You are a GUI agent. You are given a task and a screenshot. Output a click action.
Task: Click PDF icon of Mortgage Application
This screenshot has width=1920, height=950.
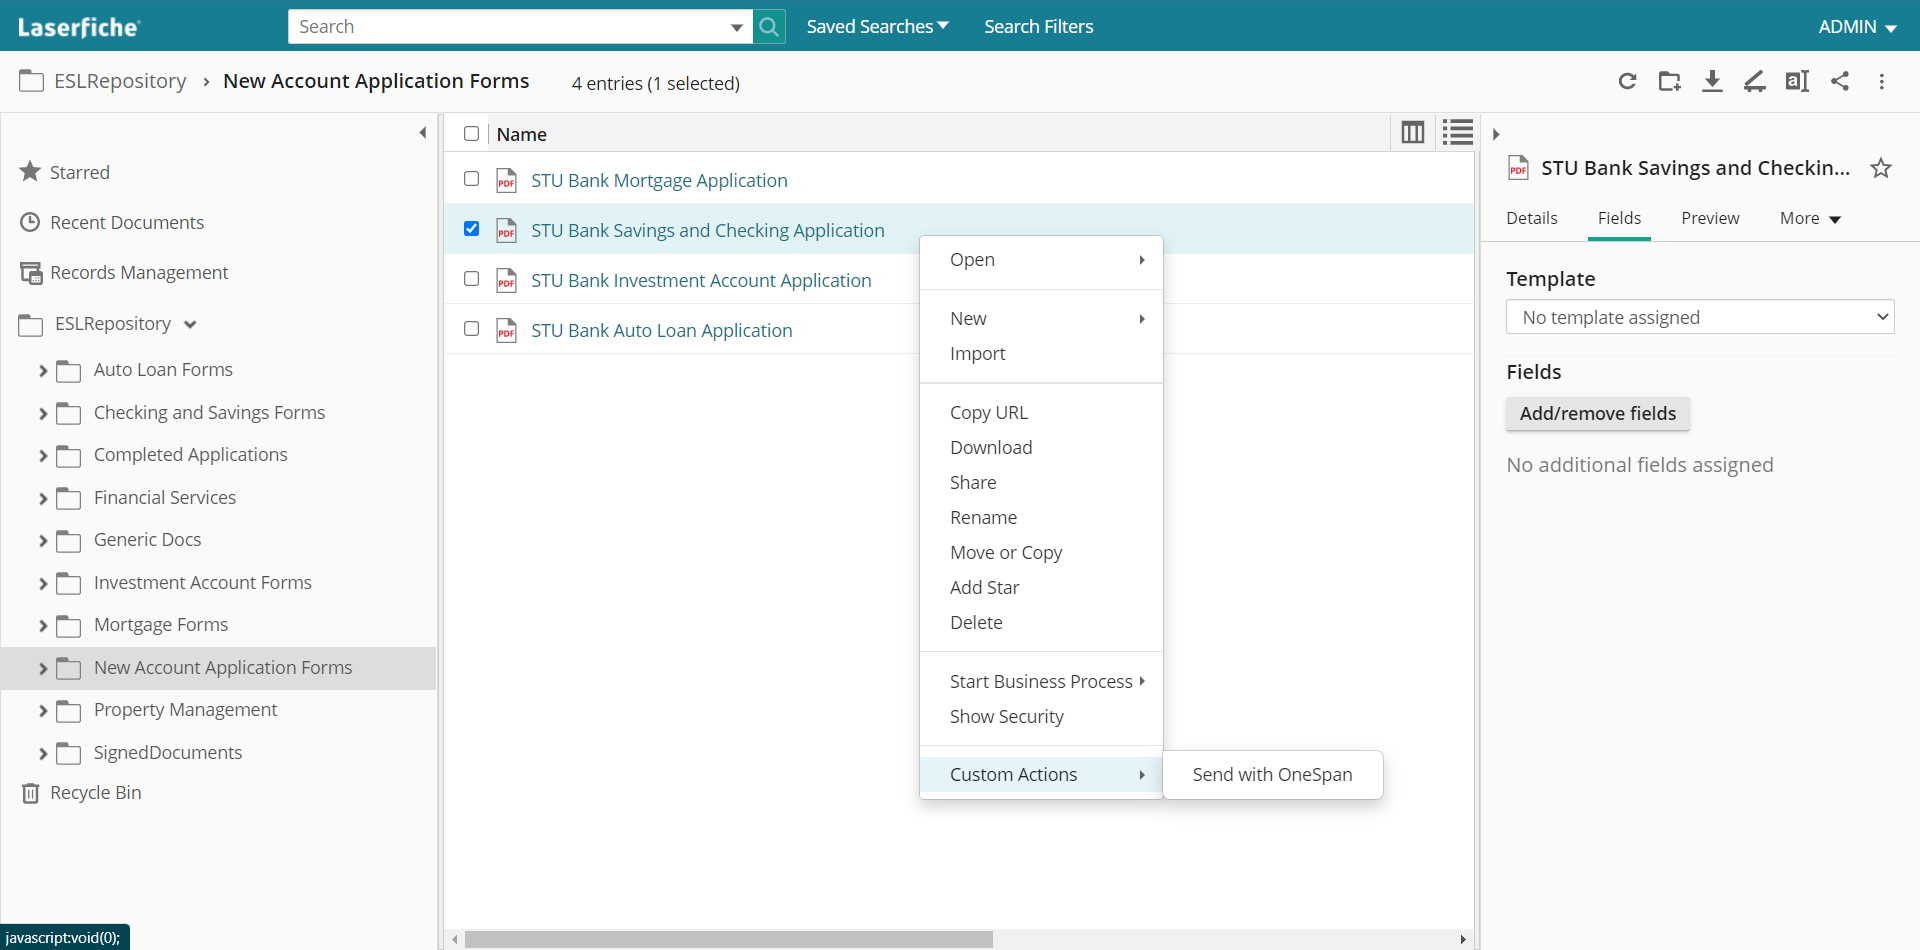(507, 180)
